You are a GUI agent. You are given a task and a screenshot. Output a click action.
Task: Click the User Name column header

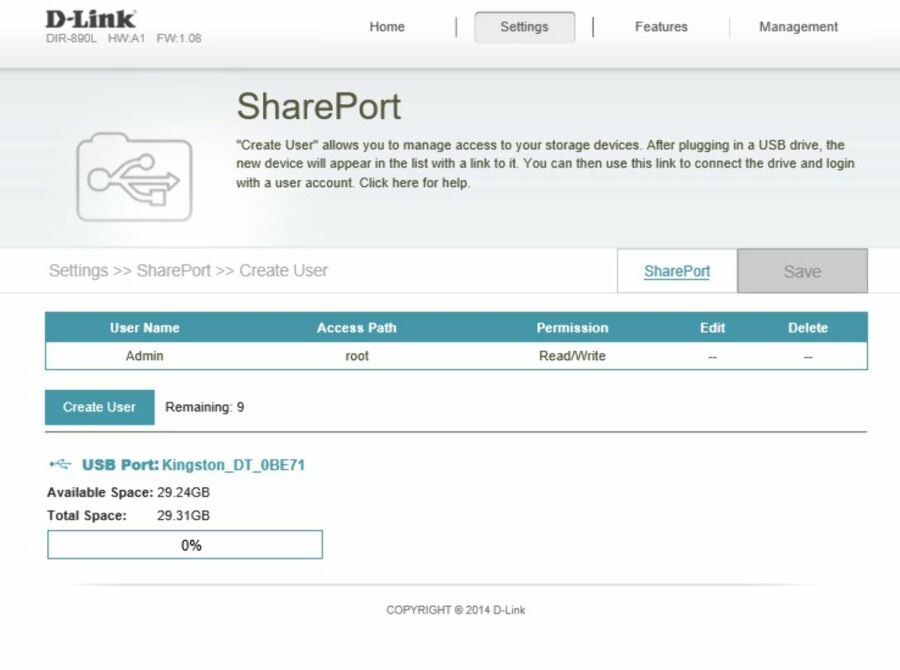[144, 328]
